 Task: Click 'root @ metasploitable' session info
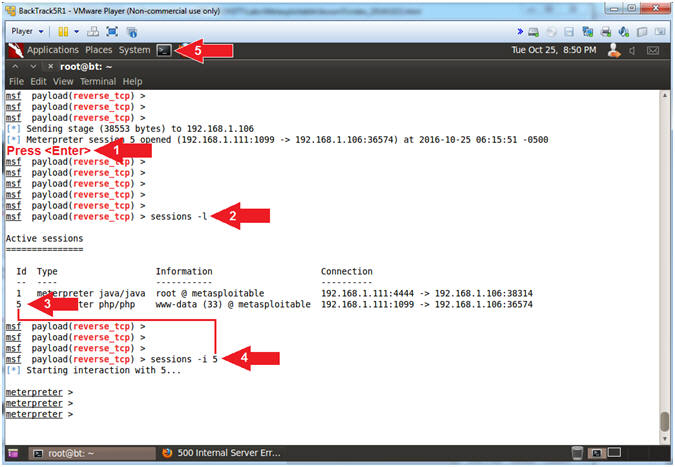[210, 293]
